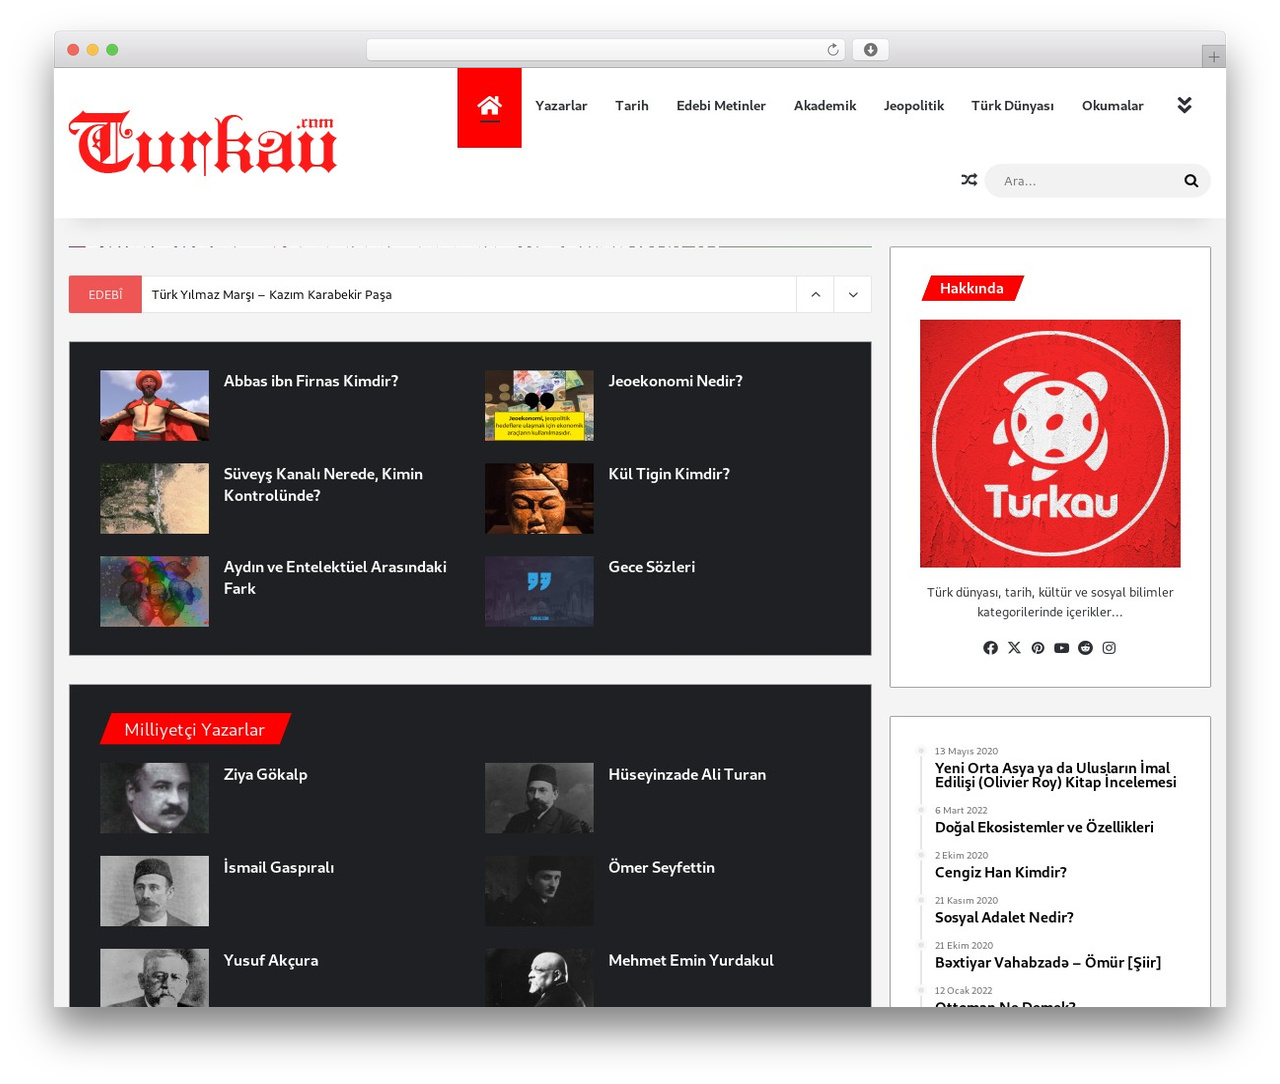Open Turkau X (Twitter) profile icon
This screenshot has height=1084, width=1280.
1014,648
